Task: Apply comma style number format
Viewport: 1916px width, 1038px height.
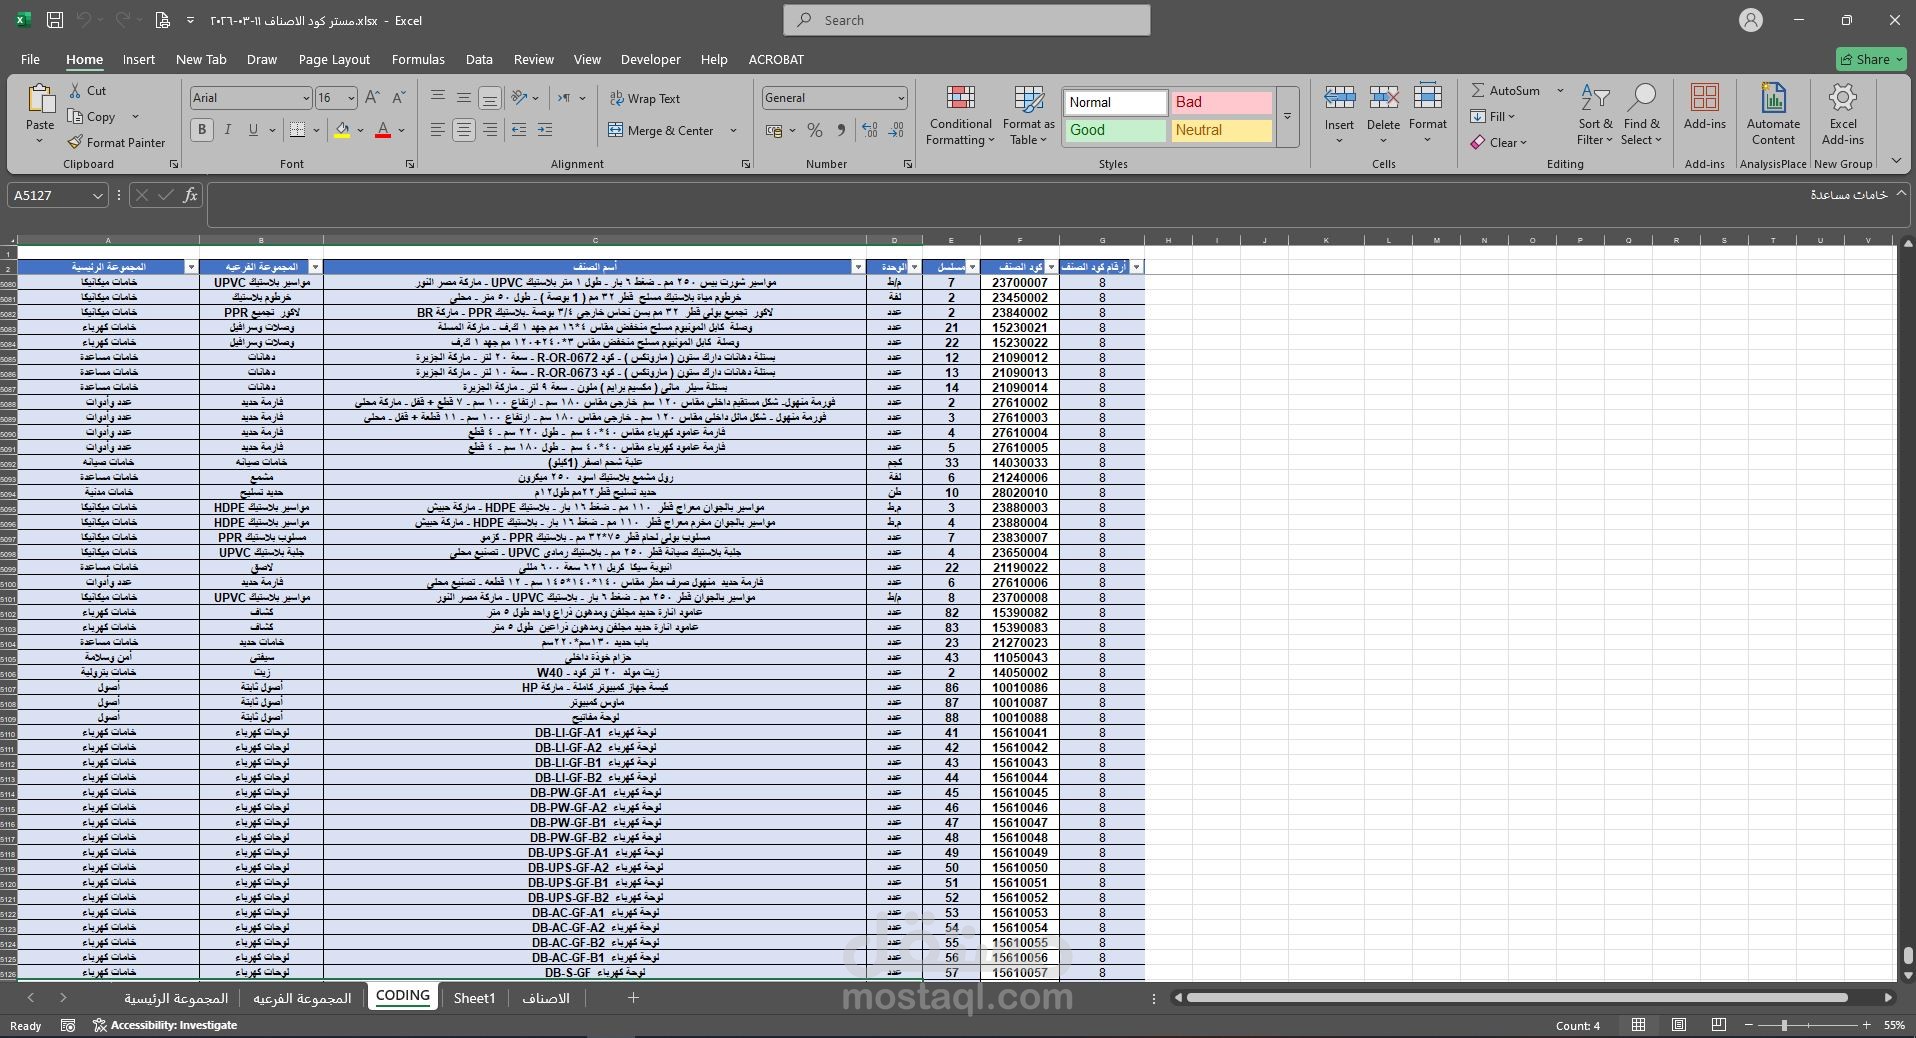Action: point(841,130)
